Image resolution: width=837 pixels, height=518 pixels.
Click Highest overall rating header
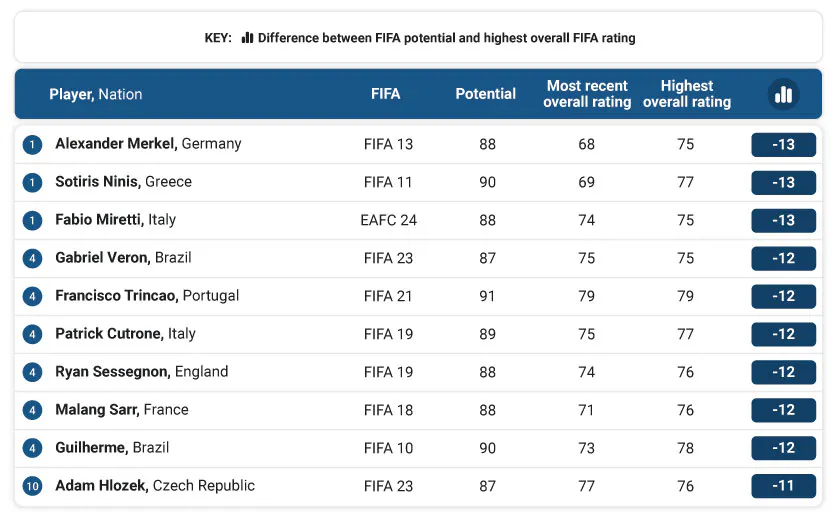click(x=687, y=94)
